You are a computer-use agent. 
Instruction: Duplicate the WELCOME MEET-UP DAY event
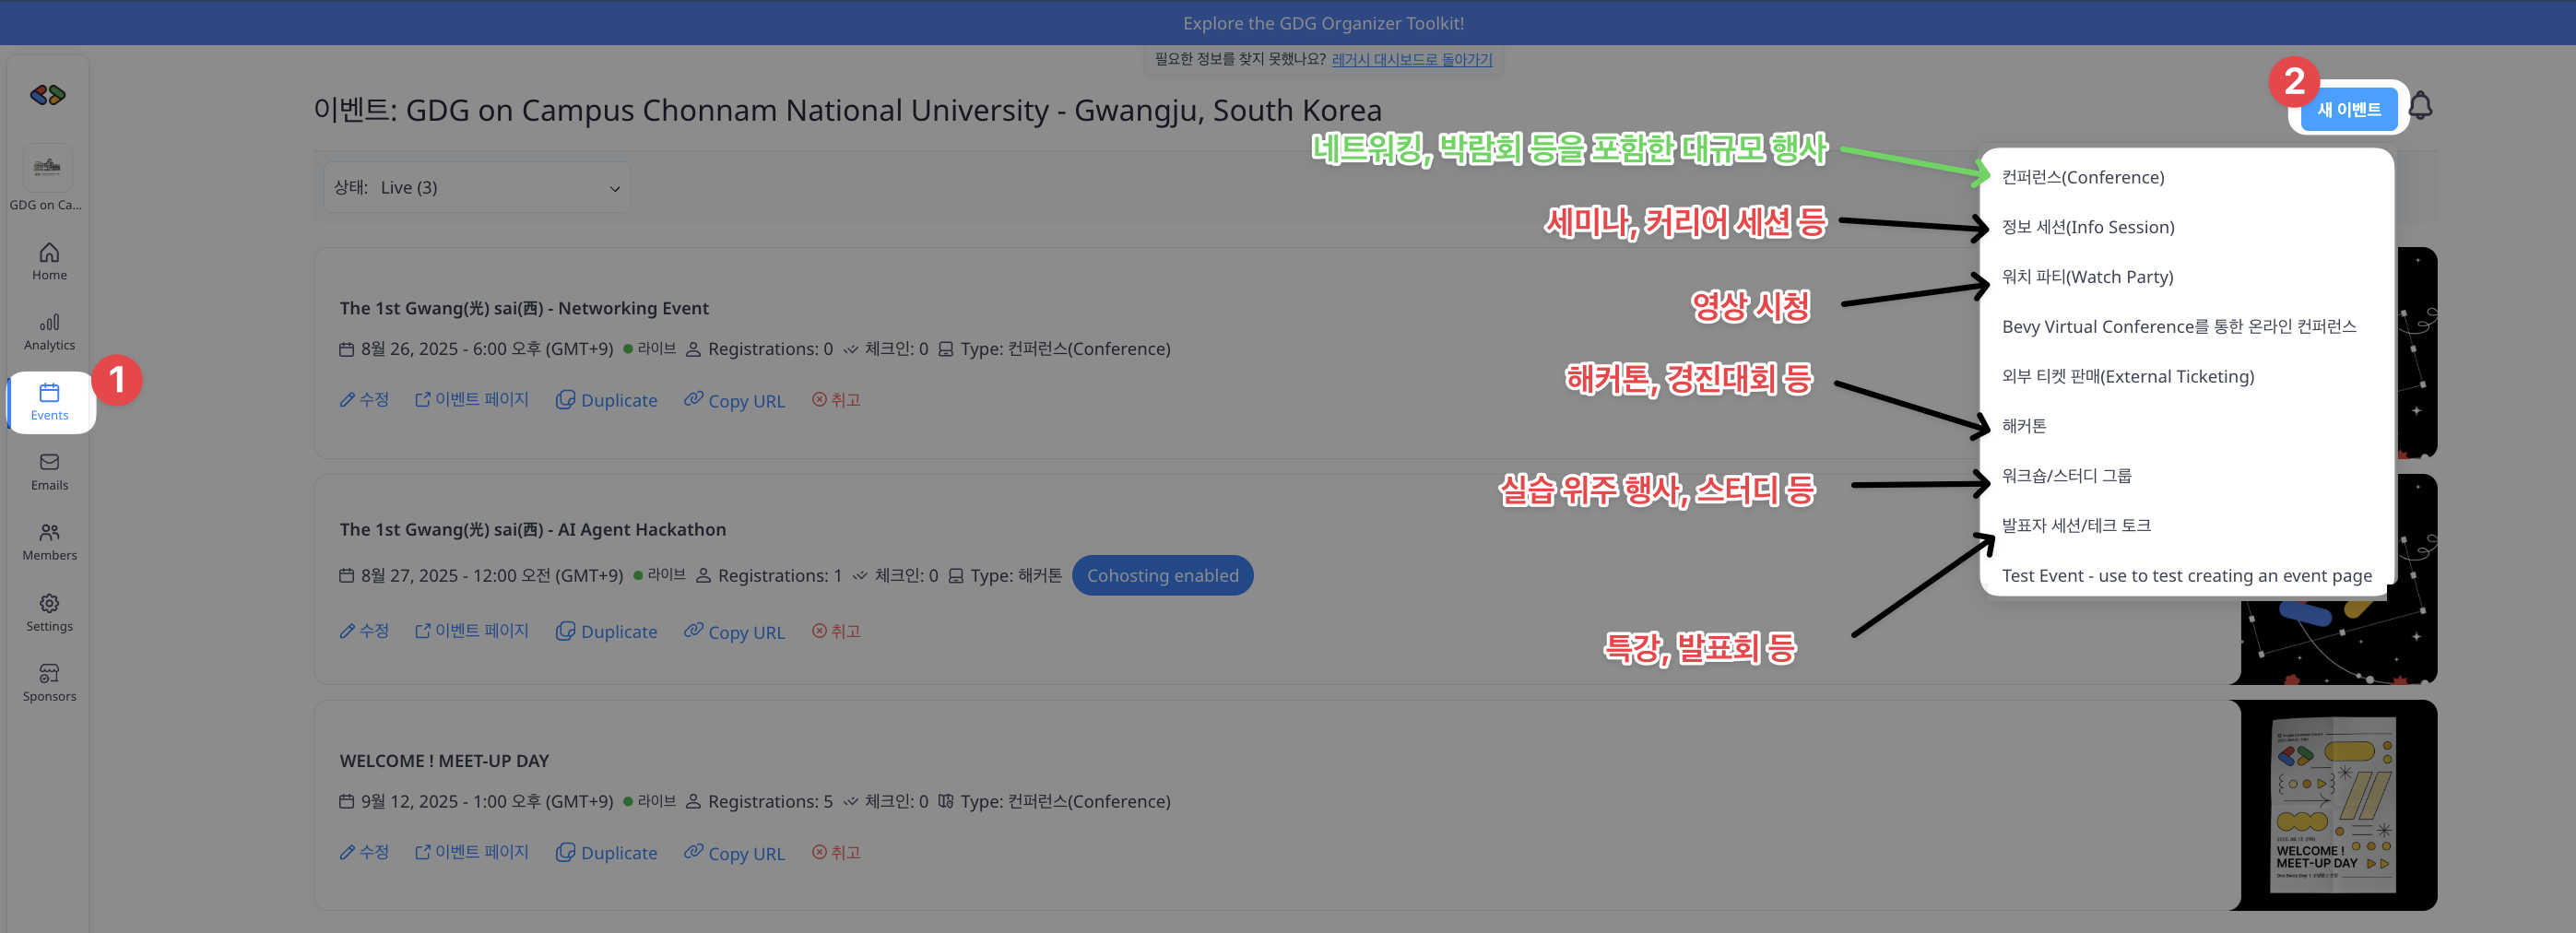[607, 853]
